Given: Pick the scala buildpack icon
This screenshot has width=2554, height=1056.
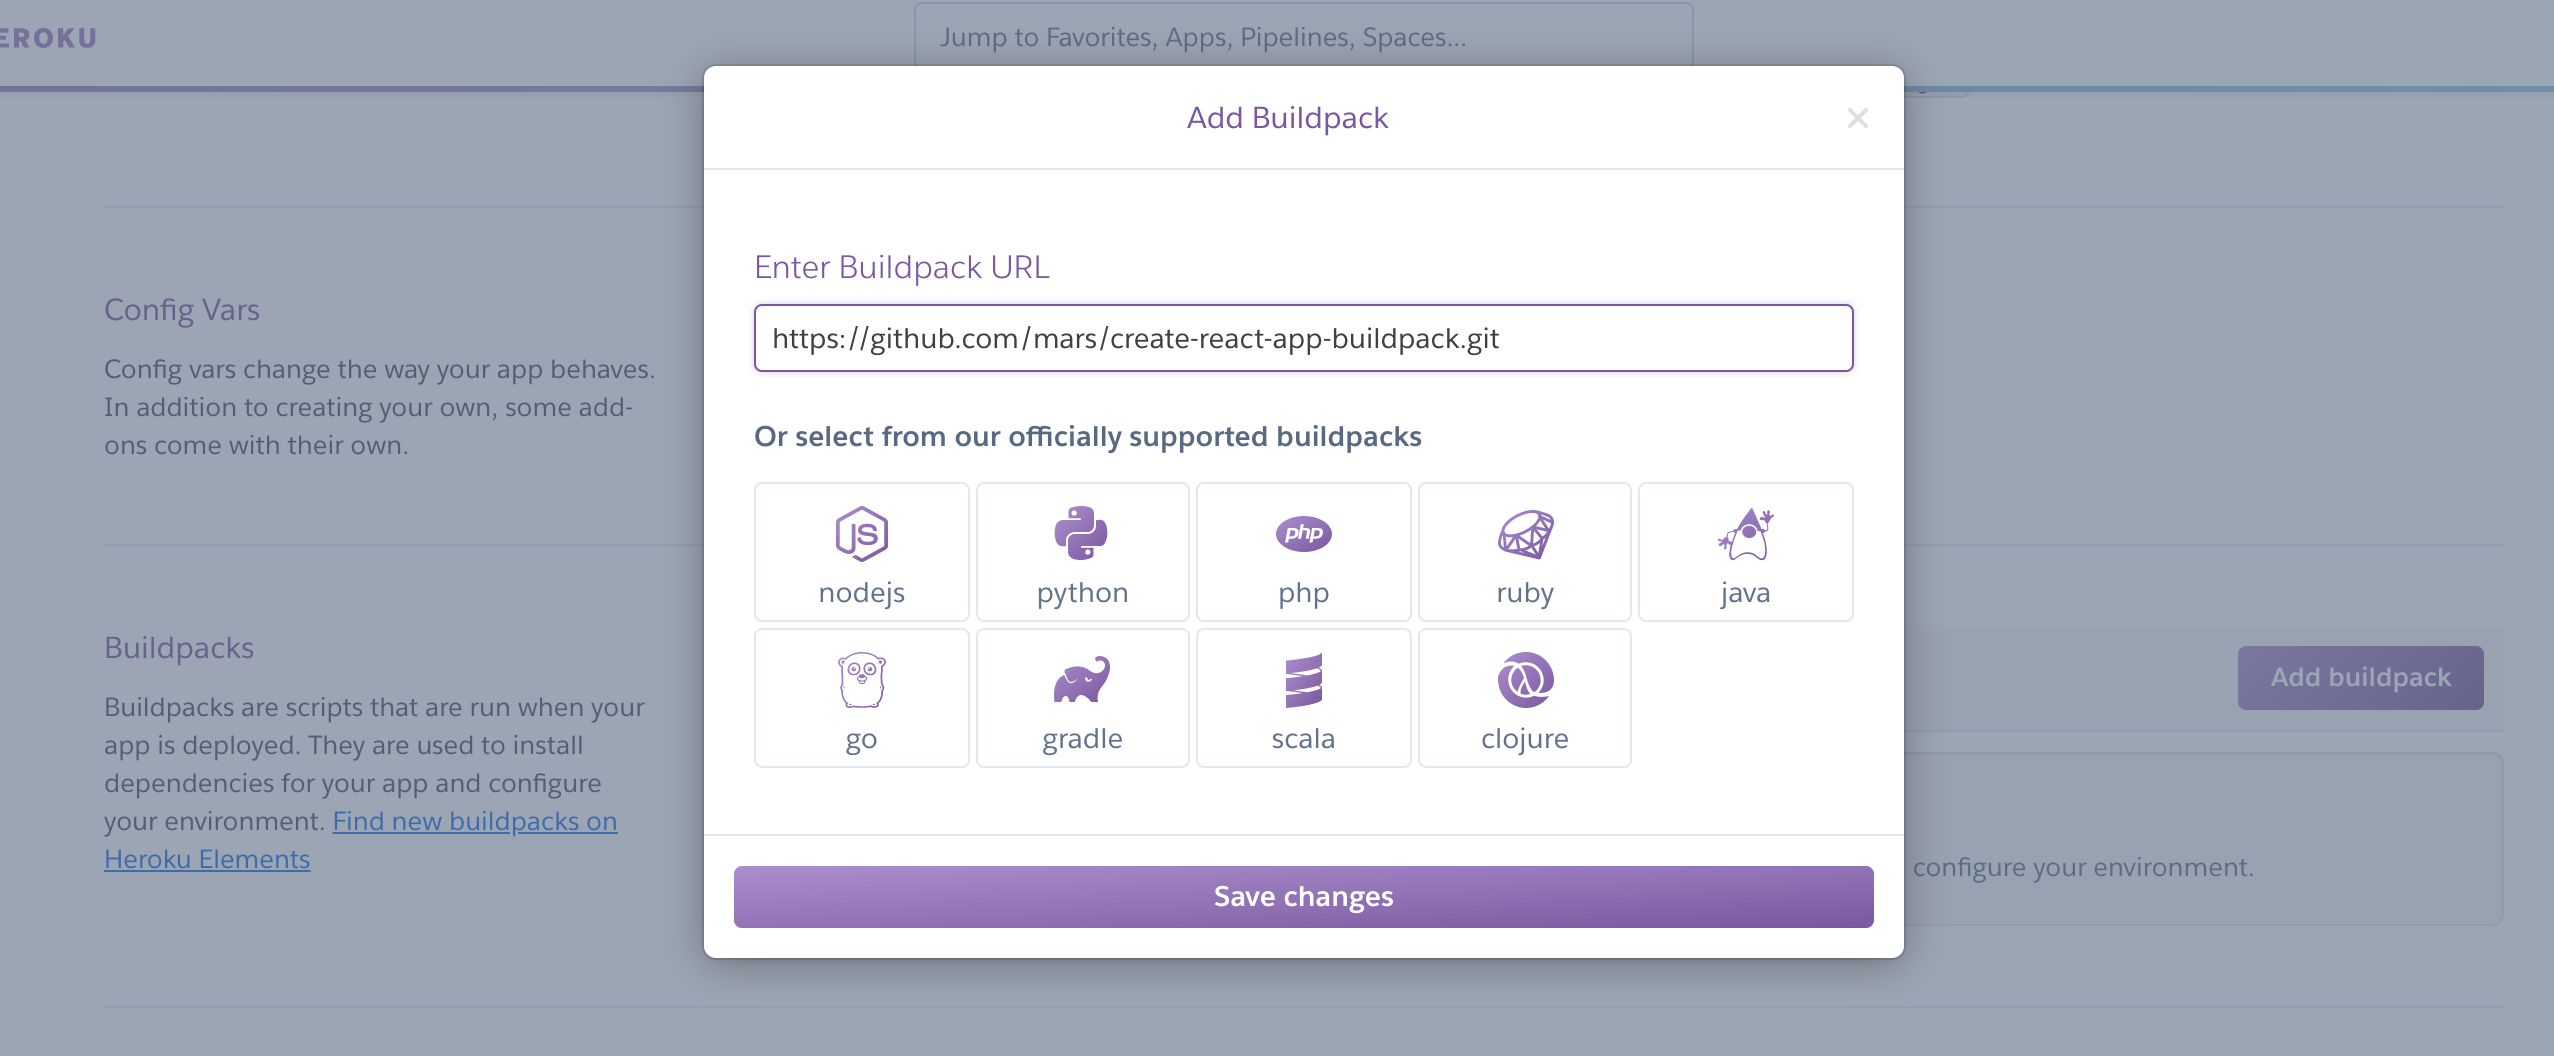Looking at the screenshot, I should tap(1302, 697).
